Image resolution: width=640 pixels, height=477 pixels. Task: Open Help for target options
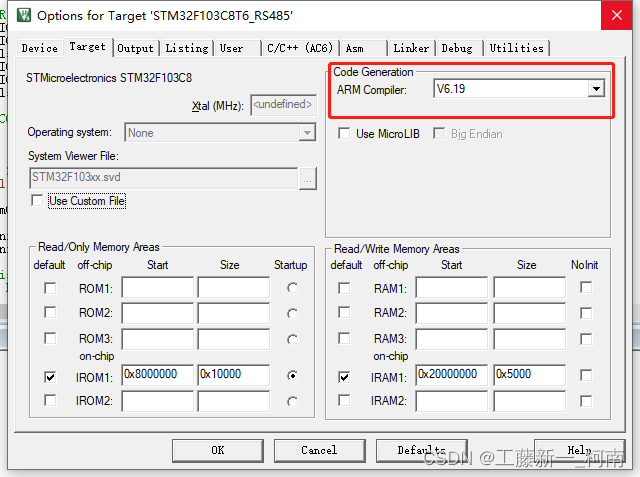pos(579,450)
